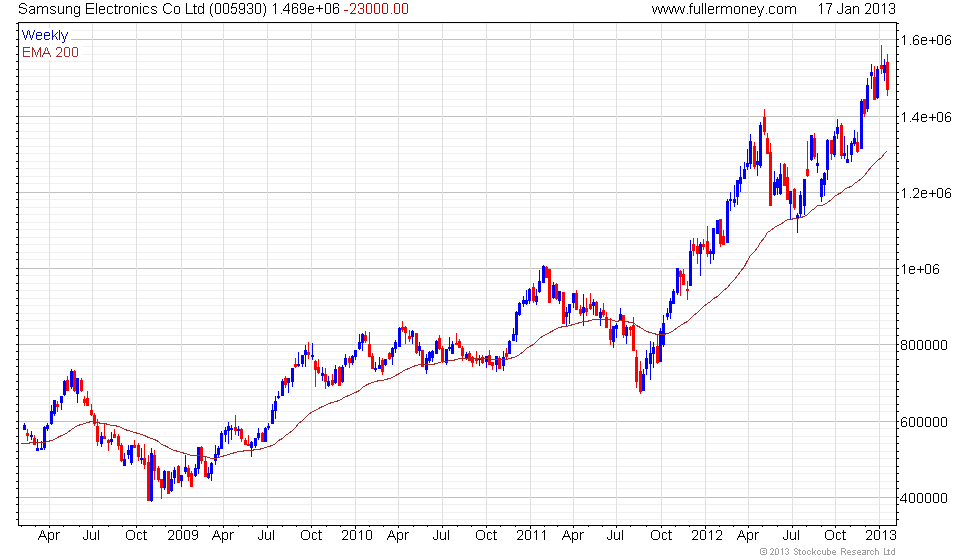Select the -23000.00 price change value
Viewport: 980px width, 560px height.
click(x=376, y=9)
